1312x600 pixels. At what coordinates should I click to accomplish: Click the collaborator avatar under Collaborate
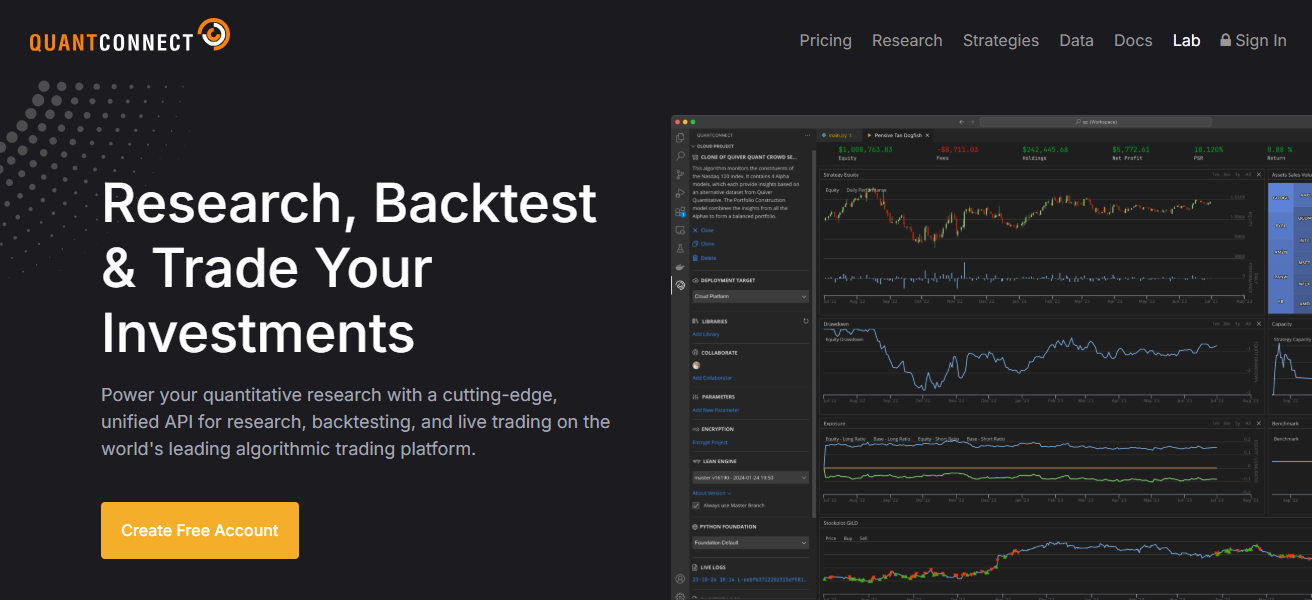pos(696,366)
